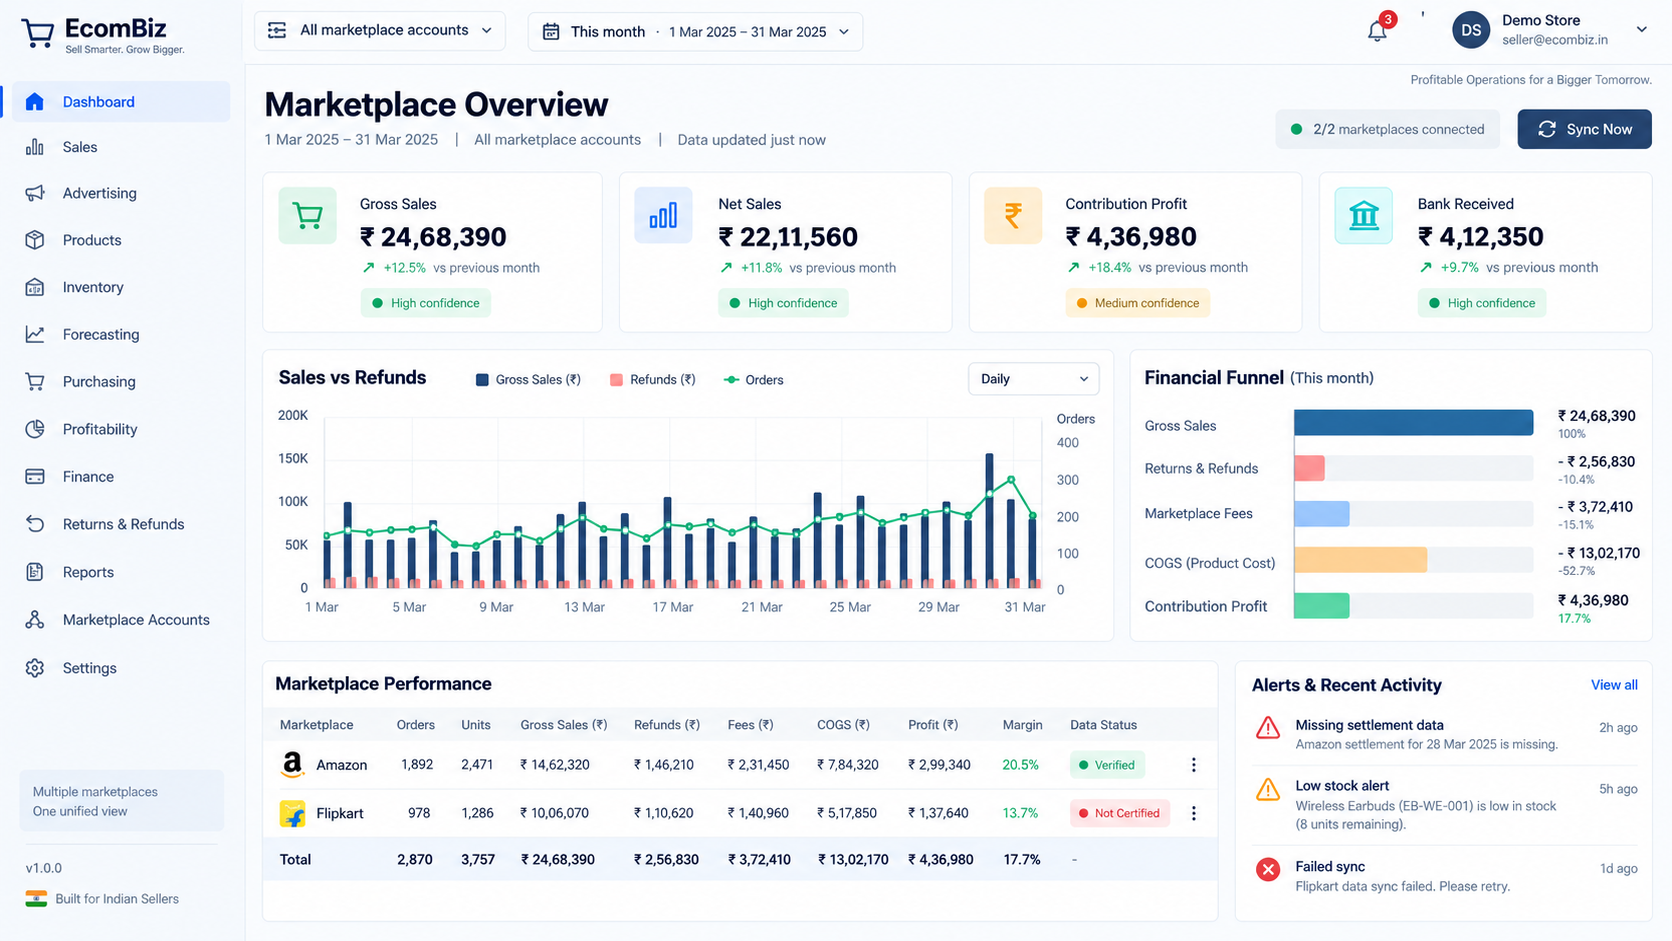Click the Missing settlement data warning icon

[x=1268, y=728]
